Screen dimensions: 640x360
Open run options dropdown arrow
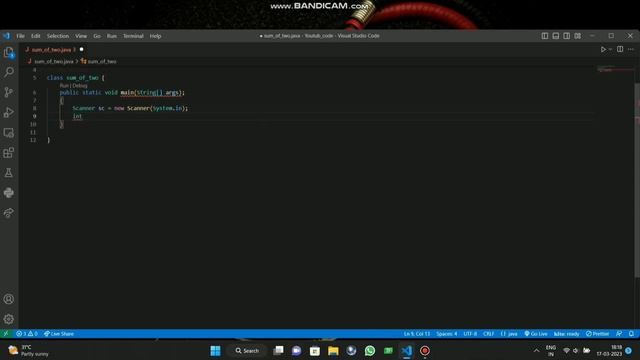[610, 49]
